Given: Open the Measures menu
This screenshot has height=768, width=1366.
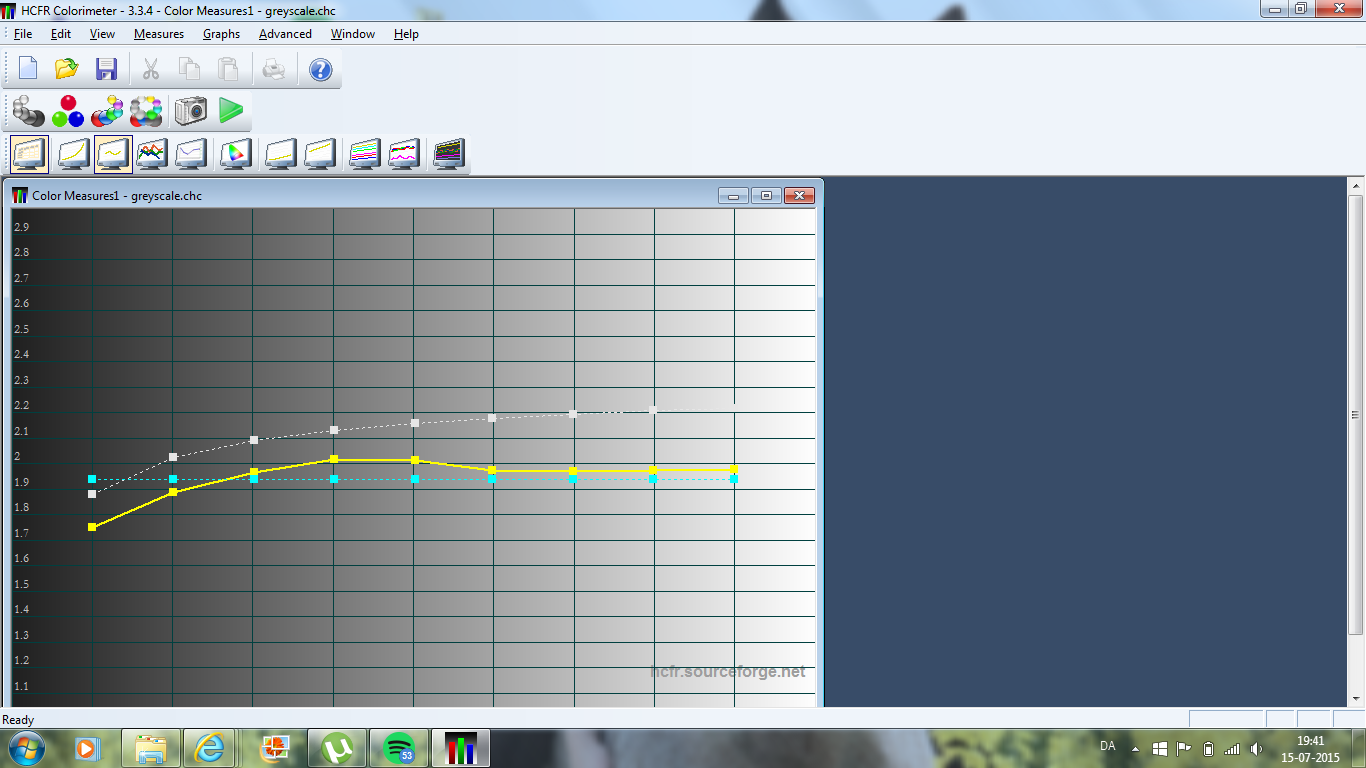Looking at the screenshot, I should (x=158, y=34).
